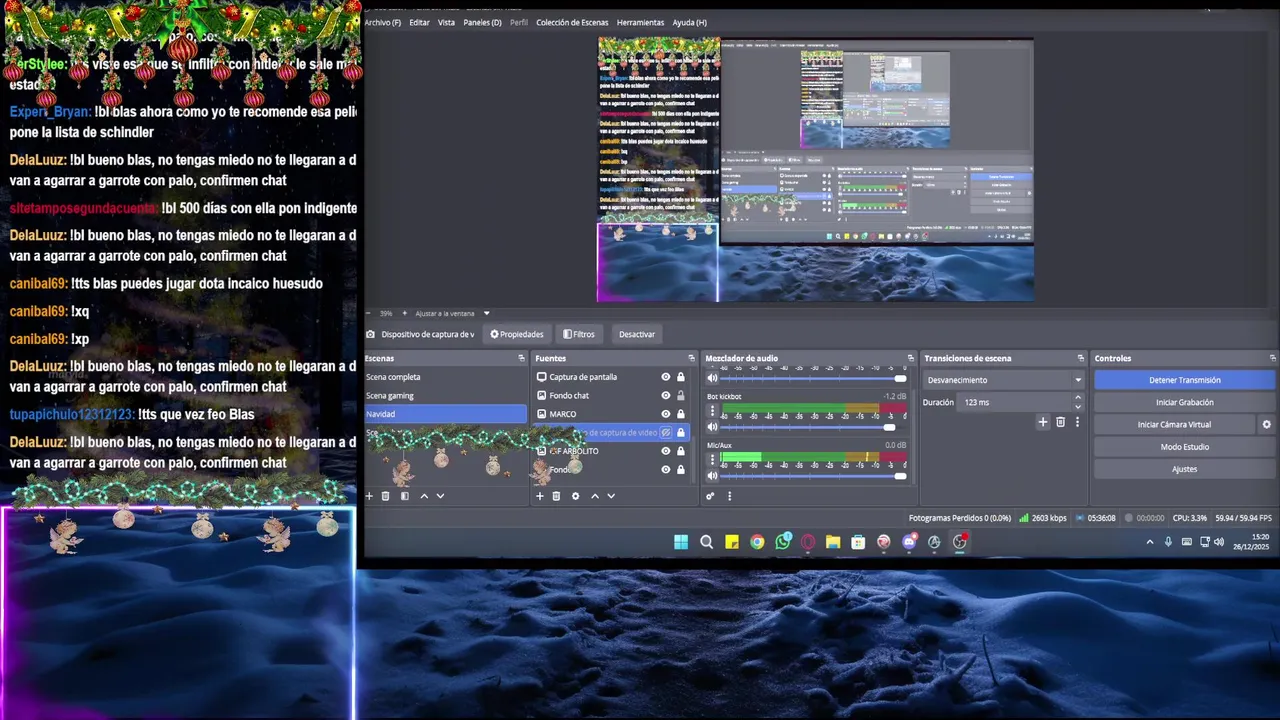This screenshot has width=1280, height=720.
Task: Add a new scene with the plus icon
Action: 369,496
